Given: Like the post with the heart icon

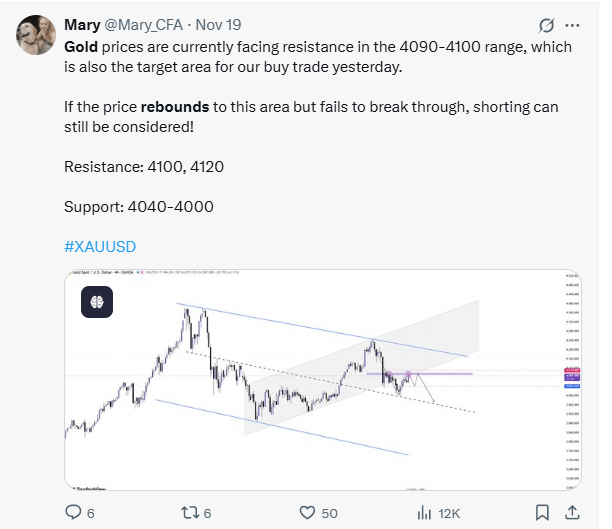Looking at the screenshot, I should [308, 512].
